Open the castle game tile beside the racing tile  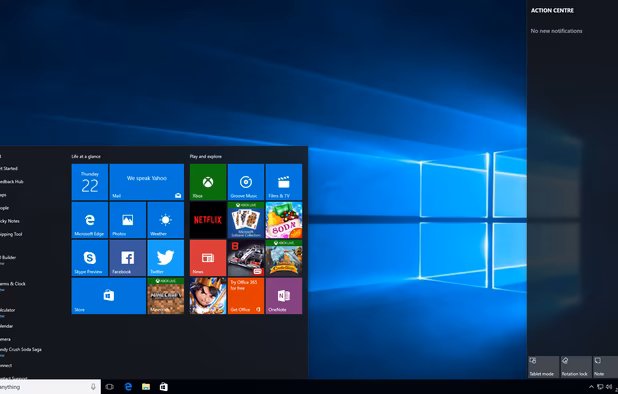click(x=284, y=258)
